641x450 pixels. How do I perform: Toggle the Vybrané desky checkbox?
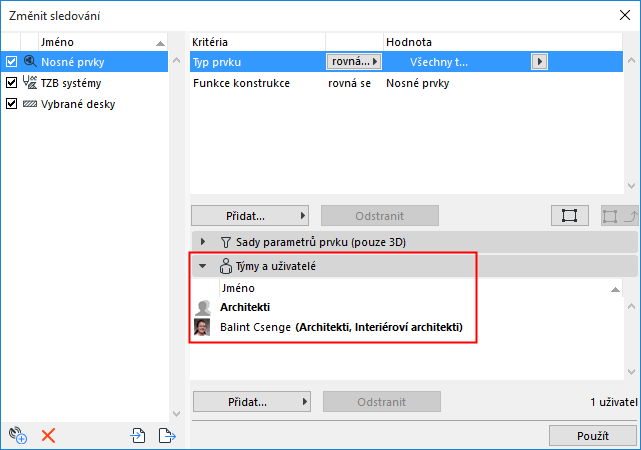pyautogui.click(x=11, y=104)
